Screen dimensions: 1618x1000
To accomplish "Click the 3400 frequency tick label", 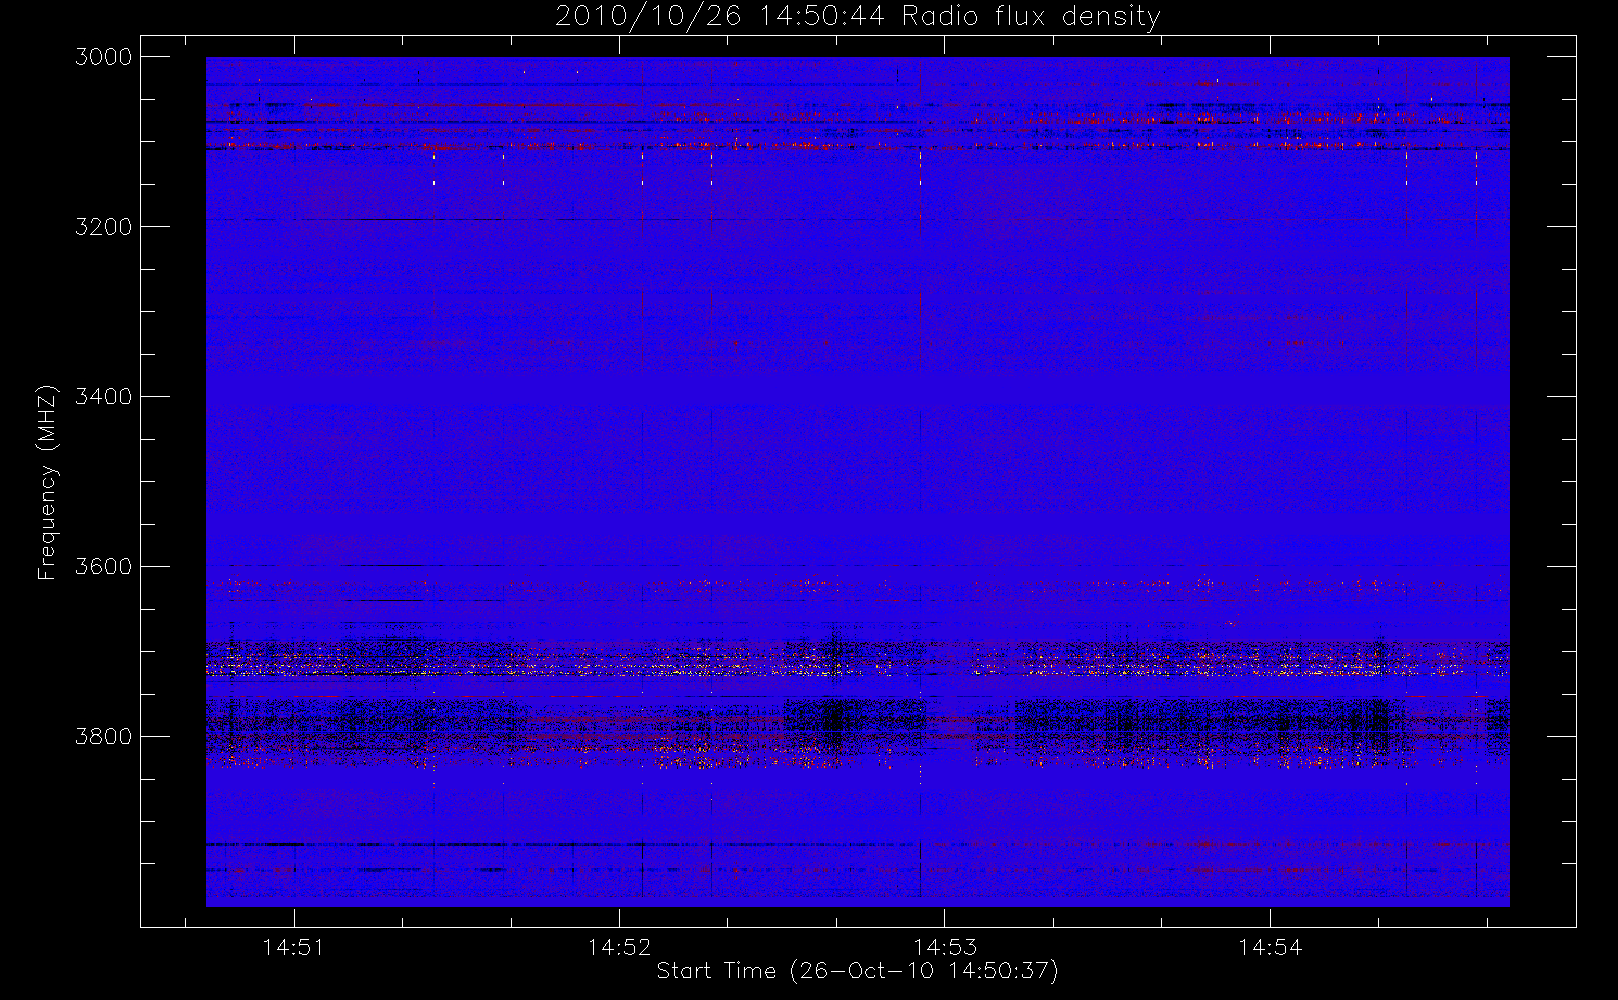I will coord(104,397).
